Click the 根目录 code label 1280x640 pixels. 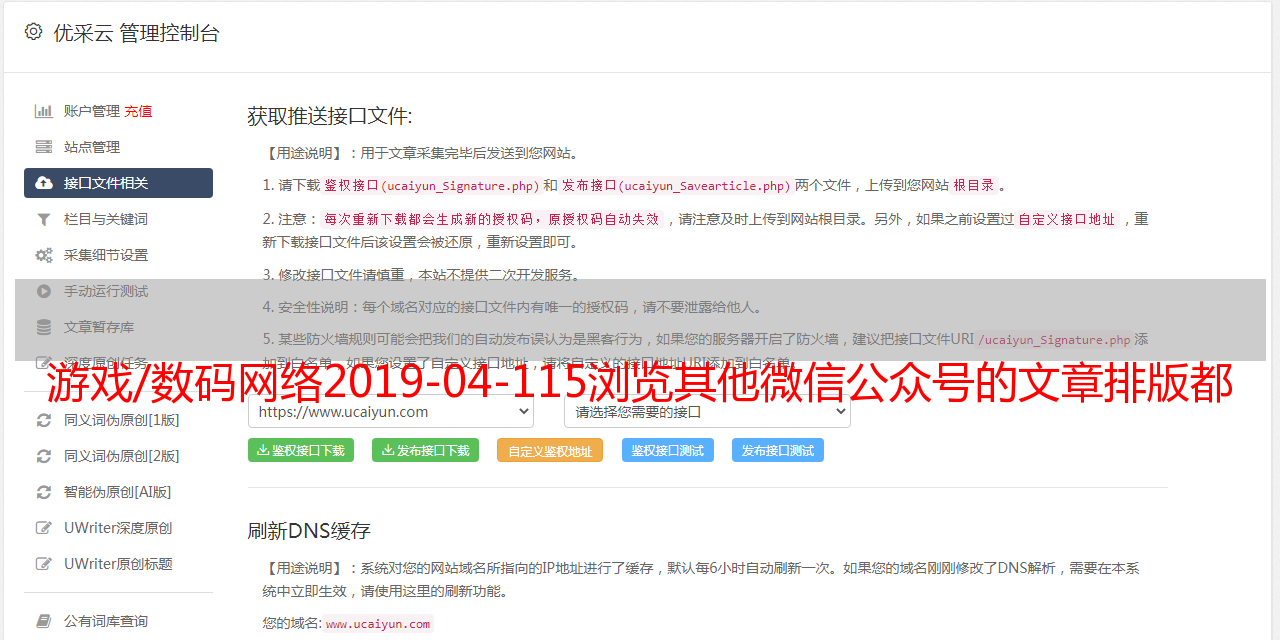(x=974, y=185)
